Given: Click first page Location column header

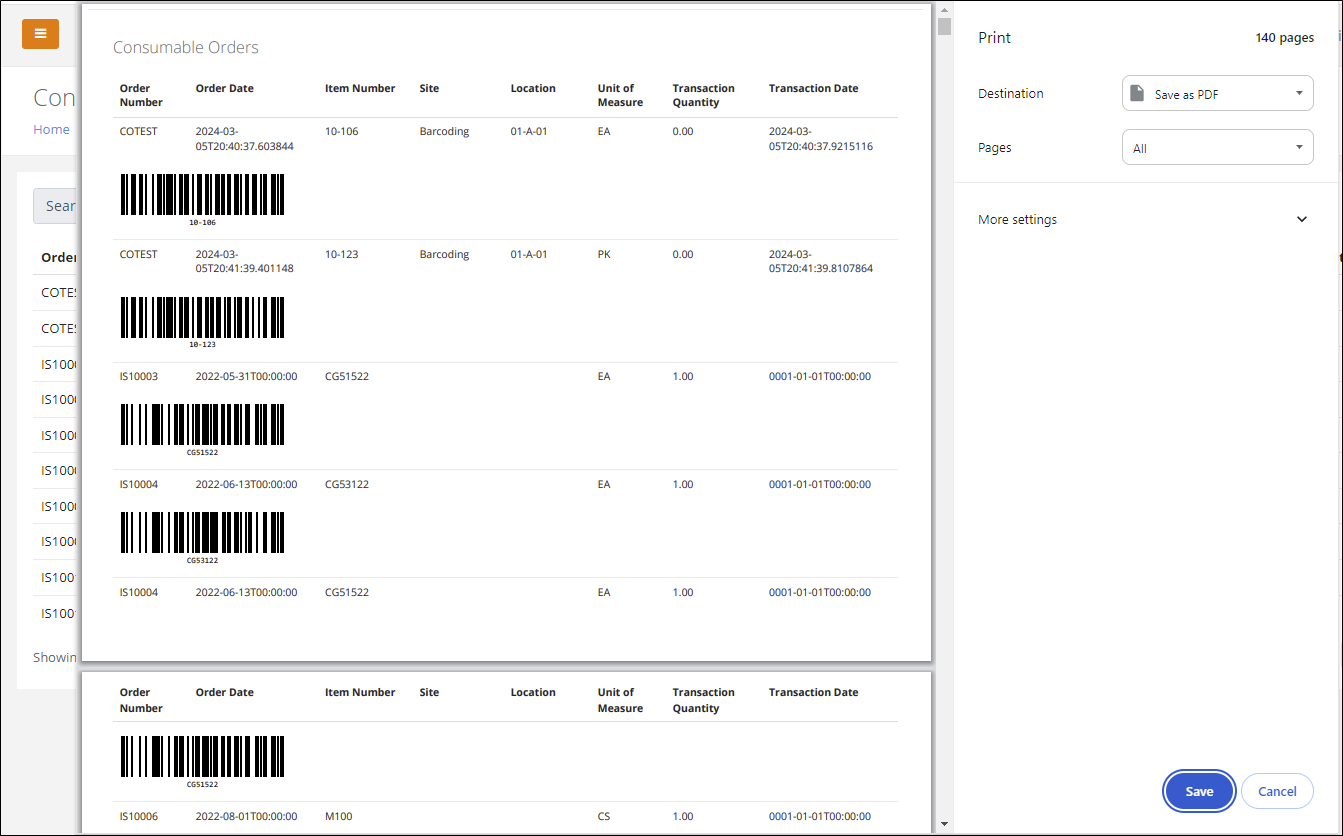Looking at the screenshot, I should [x=533, y=88].
